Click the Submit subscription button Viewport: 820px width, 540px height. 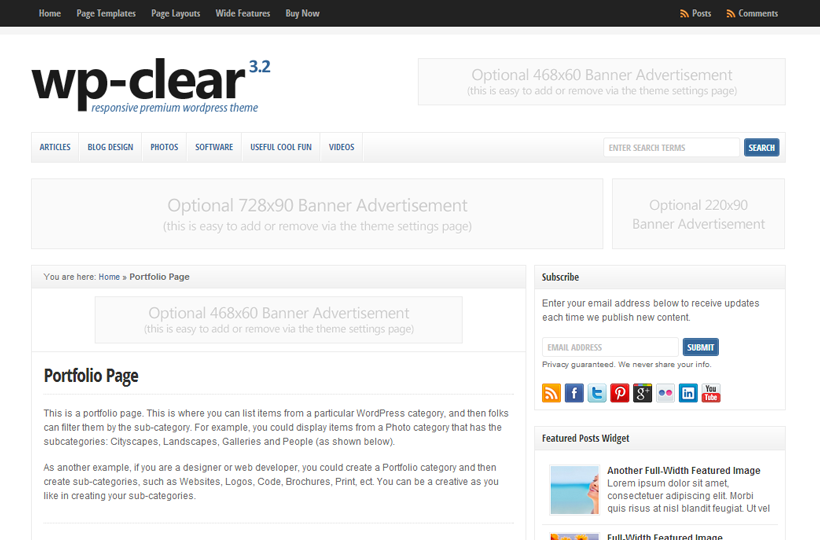click(700, 347)
